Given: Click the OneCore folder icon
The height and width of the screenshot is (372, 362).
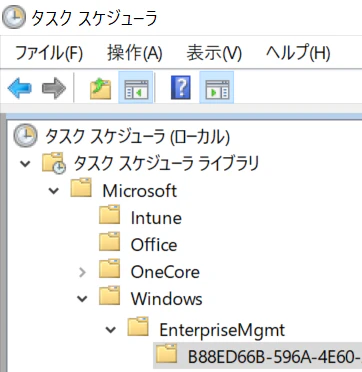Looking at the screenshot, I should [110, 270].
